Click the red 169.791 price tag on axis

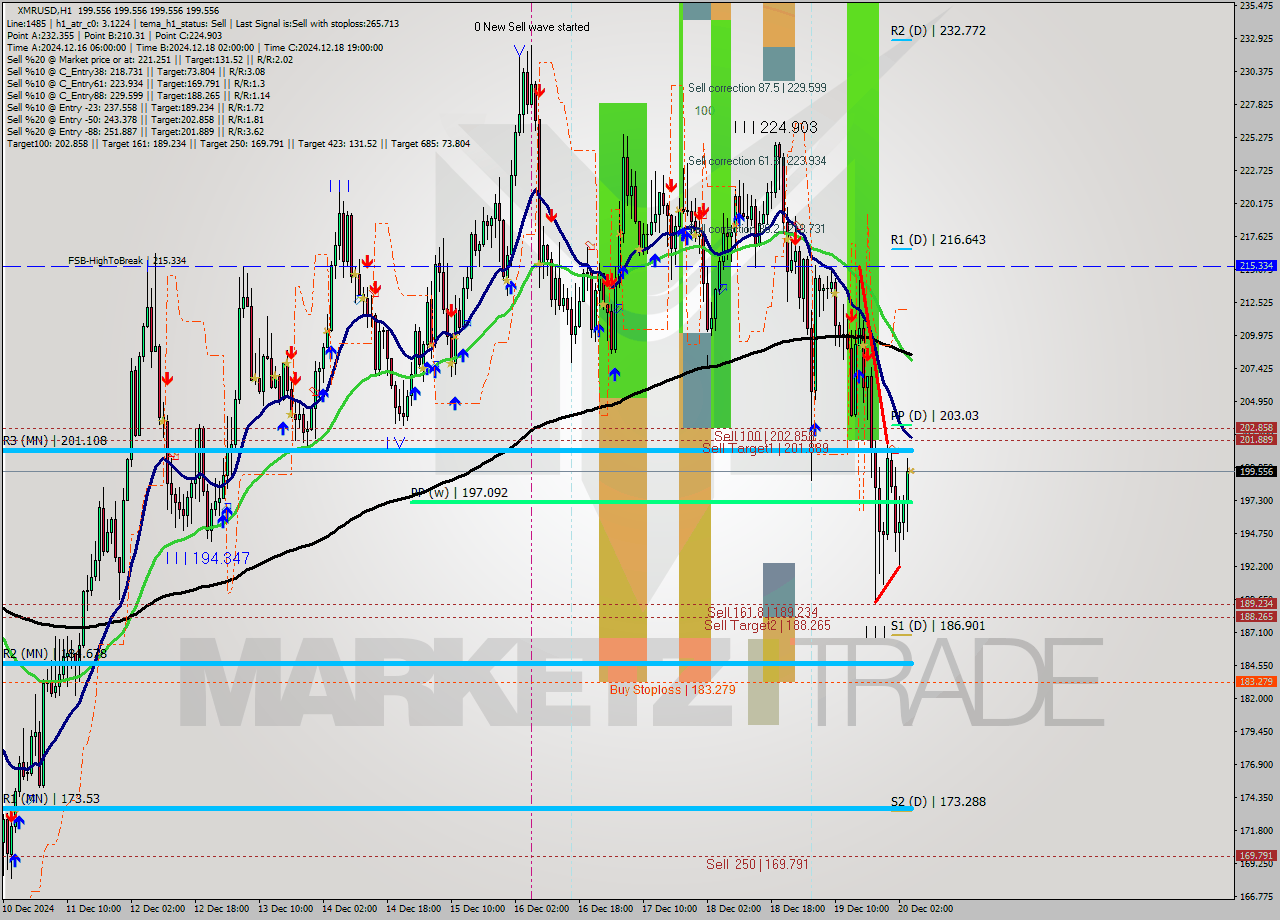(1256, 856)
